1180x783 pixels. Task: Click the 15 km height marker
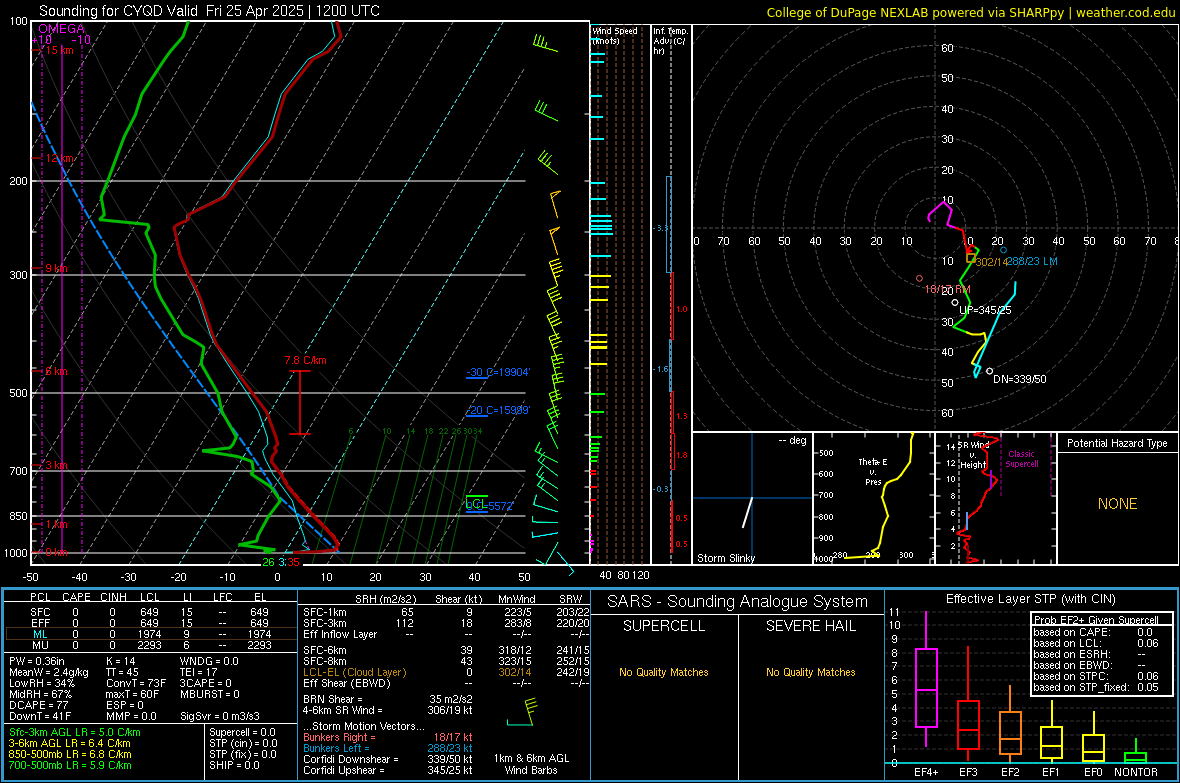click(x=59, y=50)
